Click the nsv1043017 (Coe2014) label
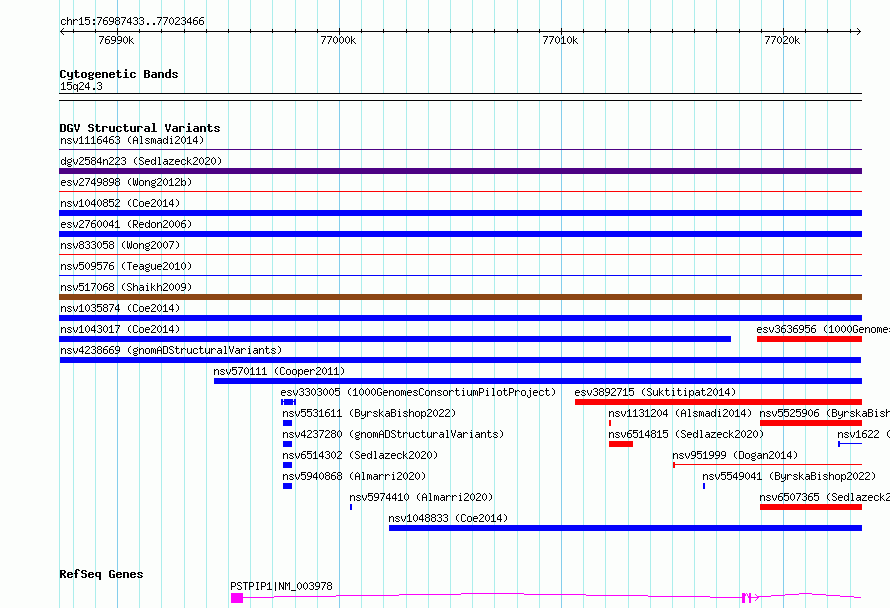Viewport: 890px width, 608px height. click(120, 329)
